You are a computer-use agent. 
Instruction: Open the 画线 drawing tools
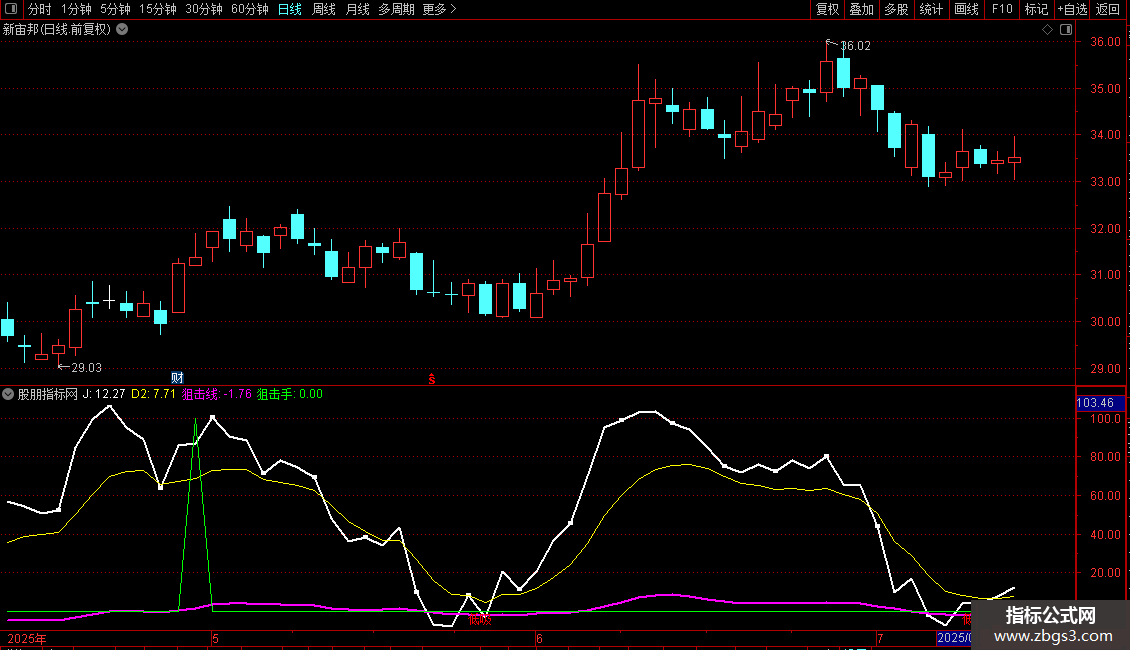(966, 9)
